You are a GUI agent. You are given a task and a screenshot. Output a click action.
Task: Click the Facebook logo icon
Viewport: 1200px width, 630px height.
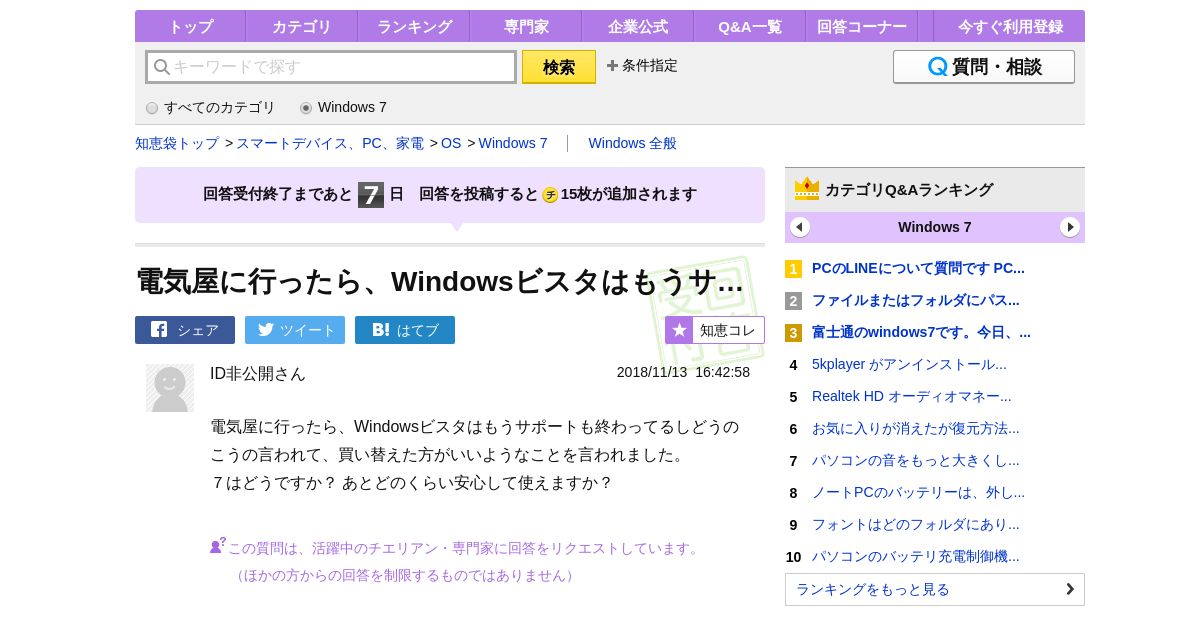(x=159, y=329)
